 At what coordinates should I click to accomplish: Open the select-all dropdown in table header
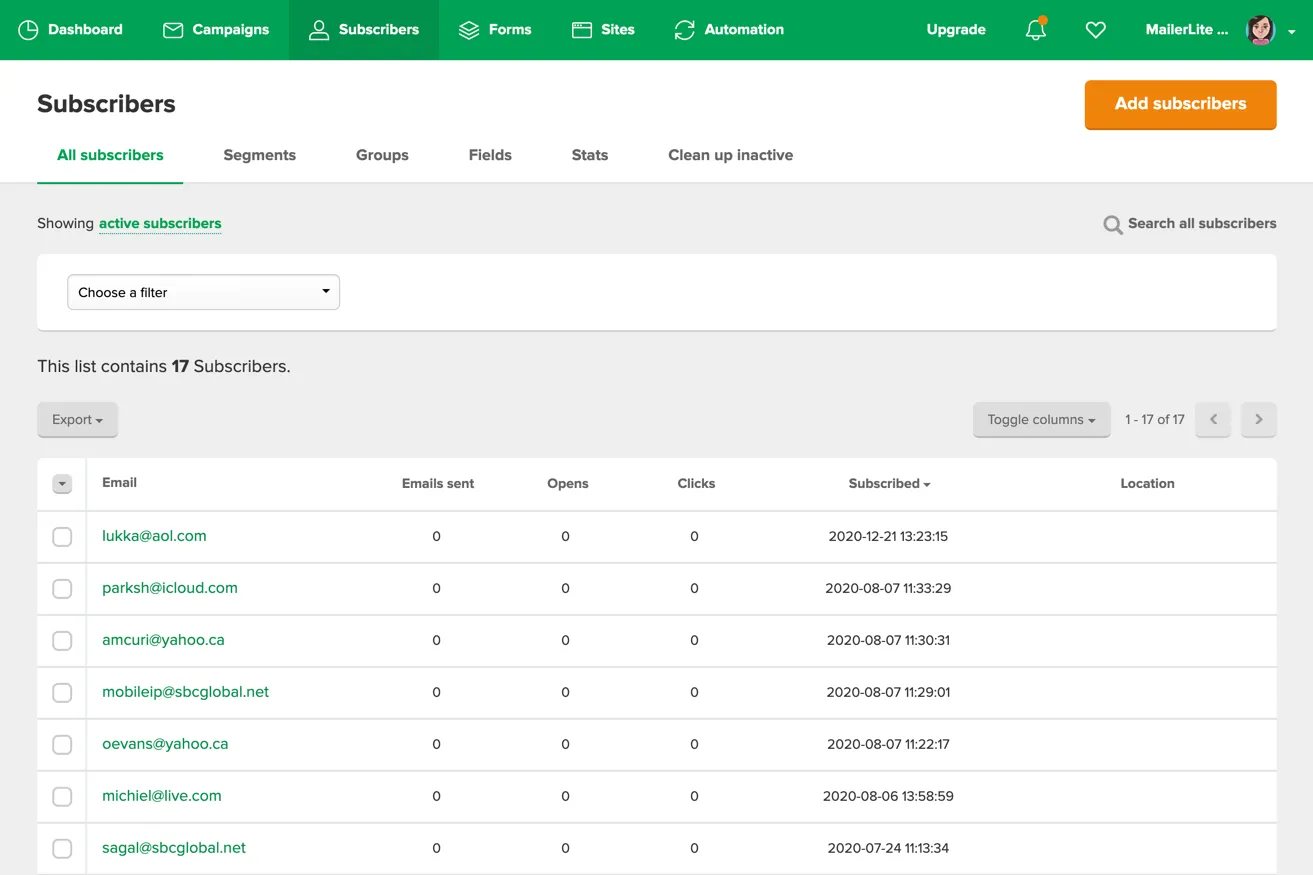[62, 484]
